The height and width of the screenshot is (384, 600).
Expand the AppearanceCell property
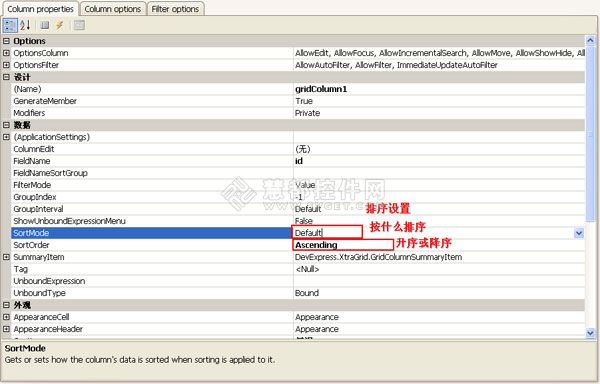(6, 317)
